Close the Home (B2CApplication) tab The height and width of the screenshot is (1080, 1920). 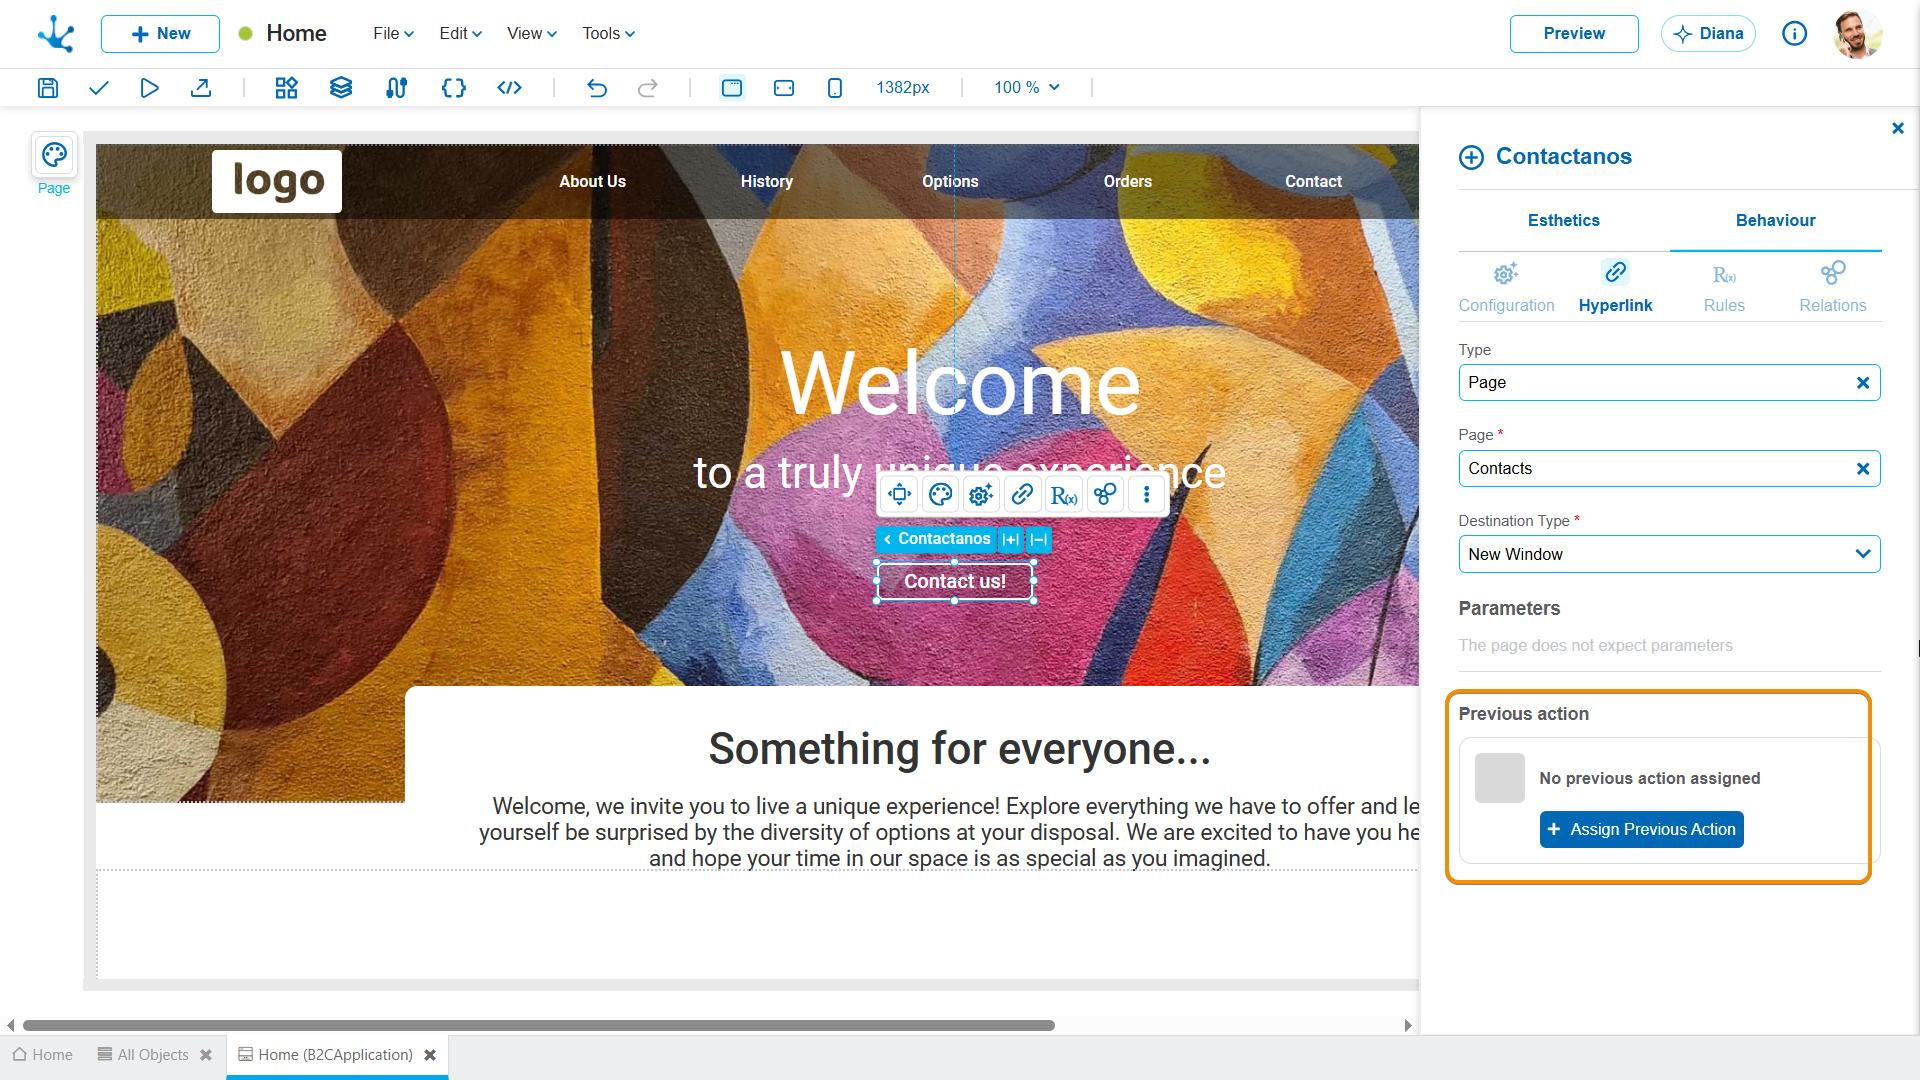(x=430, y=1055)
